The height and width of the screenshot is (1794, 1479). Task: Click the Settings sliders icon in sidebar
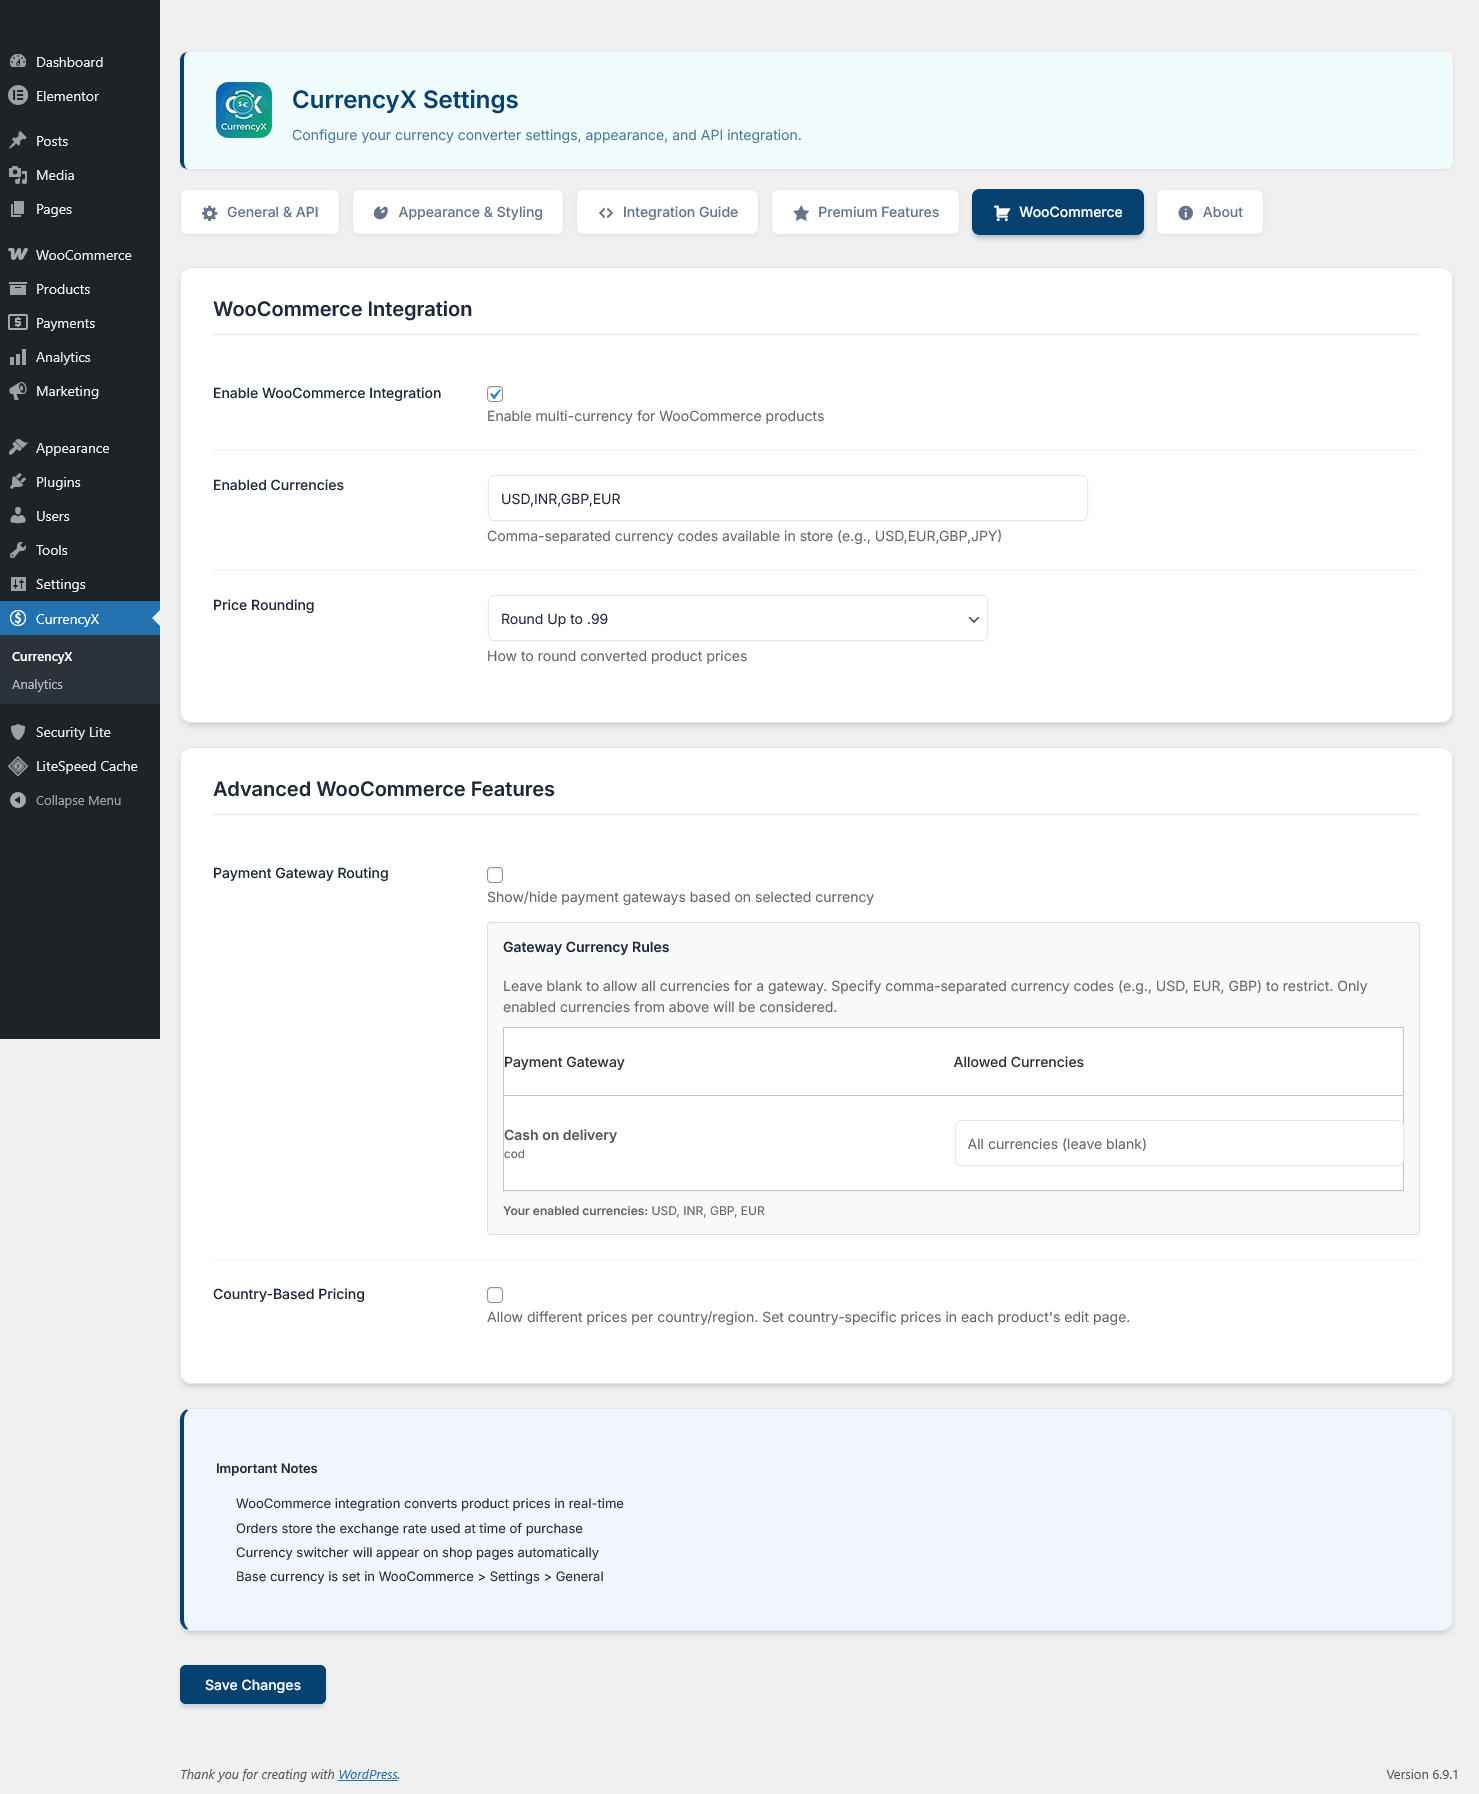18,584
